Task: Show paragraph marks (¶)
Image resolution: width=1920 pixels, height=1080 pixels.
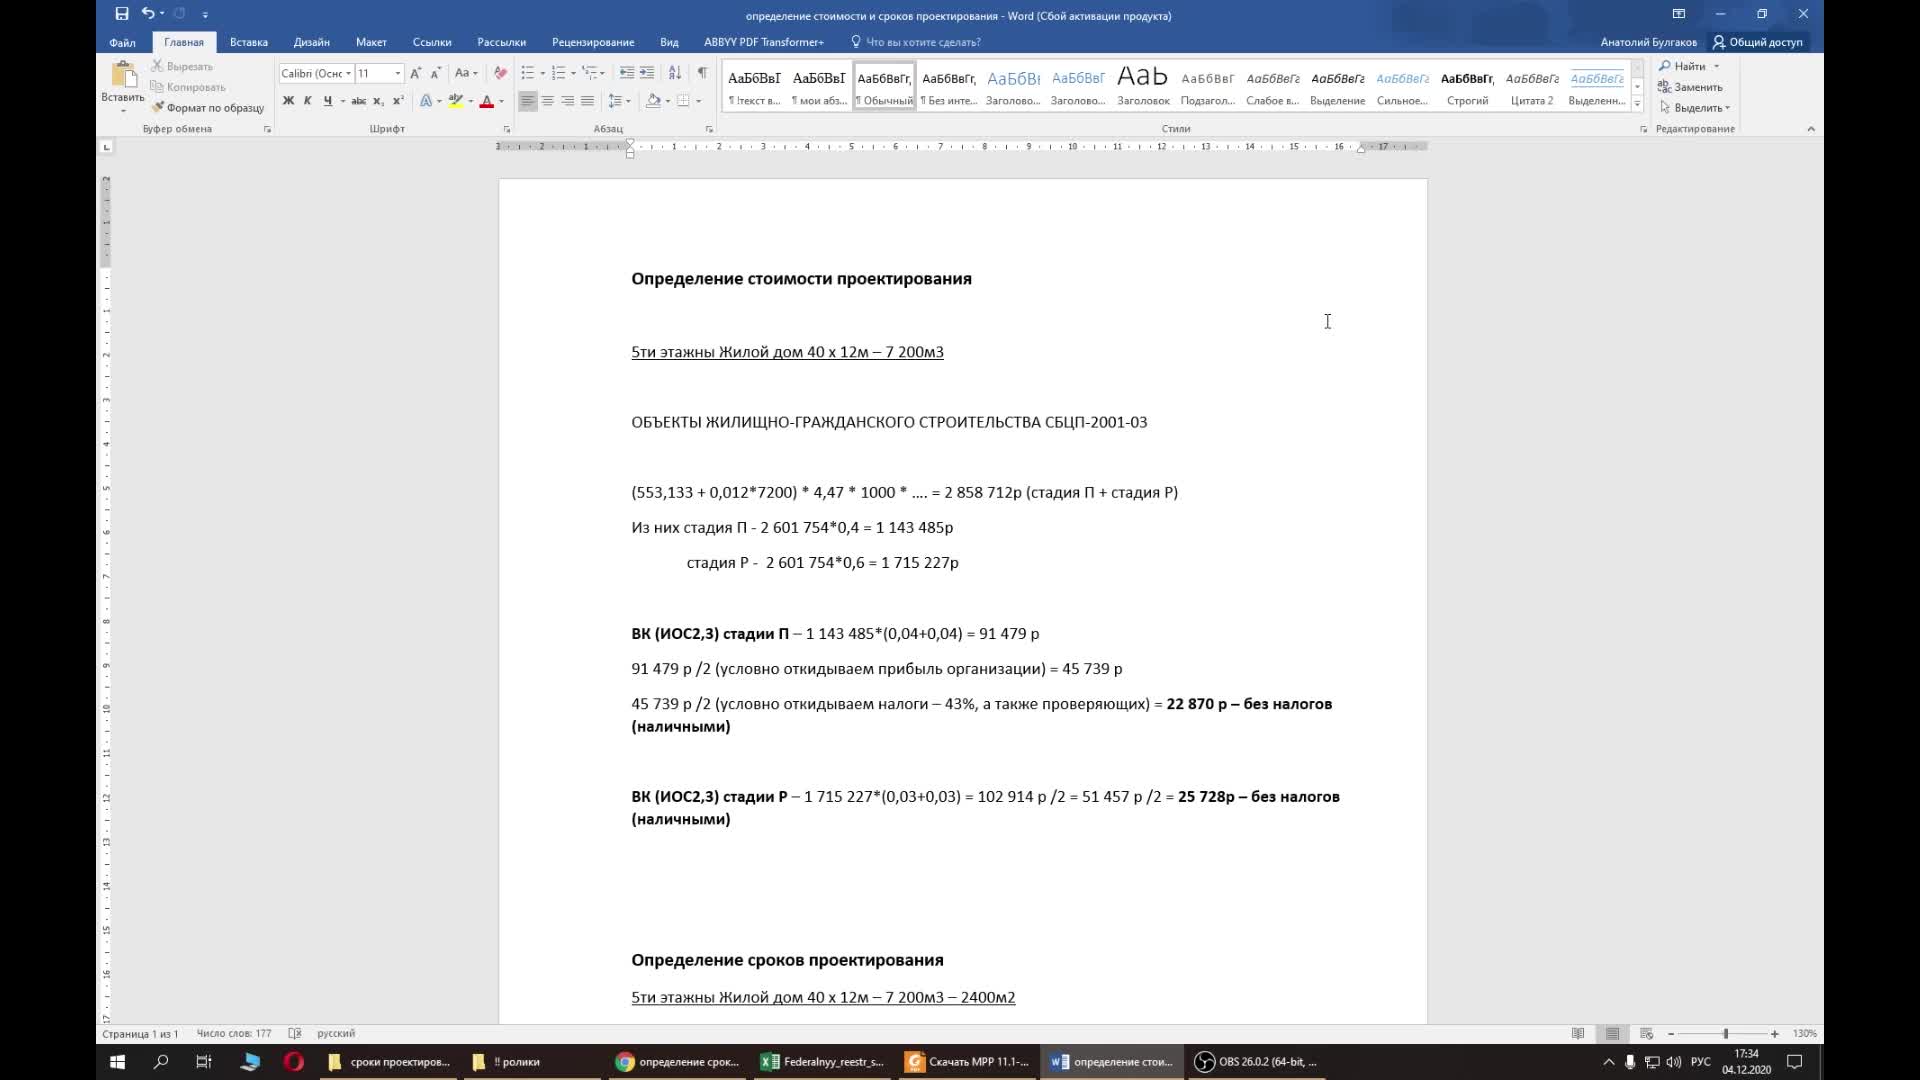Action: (702, 73)
